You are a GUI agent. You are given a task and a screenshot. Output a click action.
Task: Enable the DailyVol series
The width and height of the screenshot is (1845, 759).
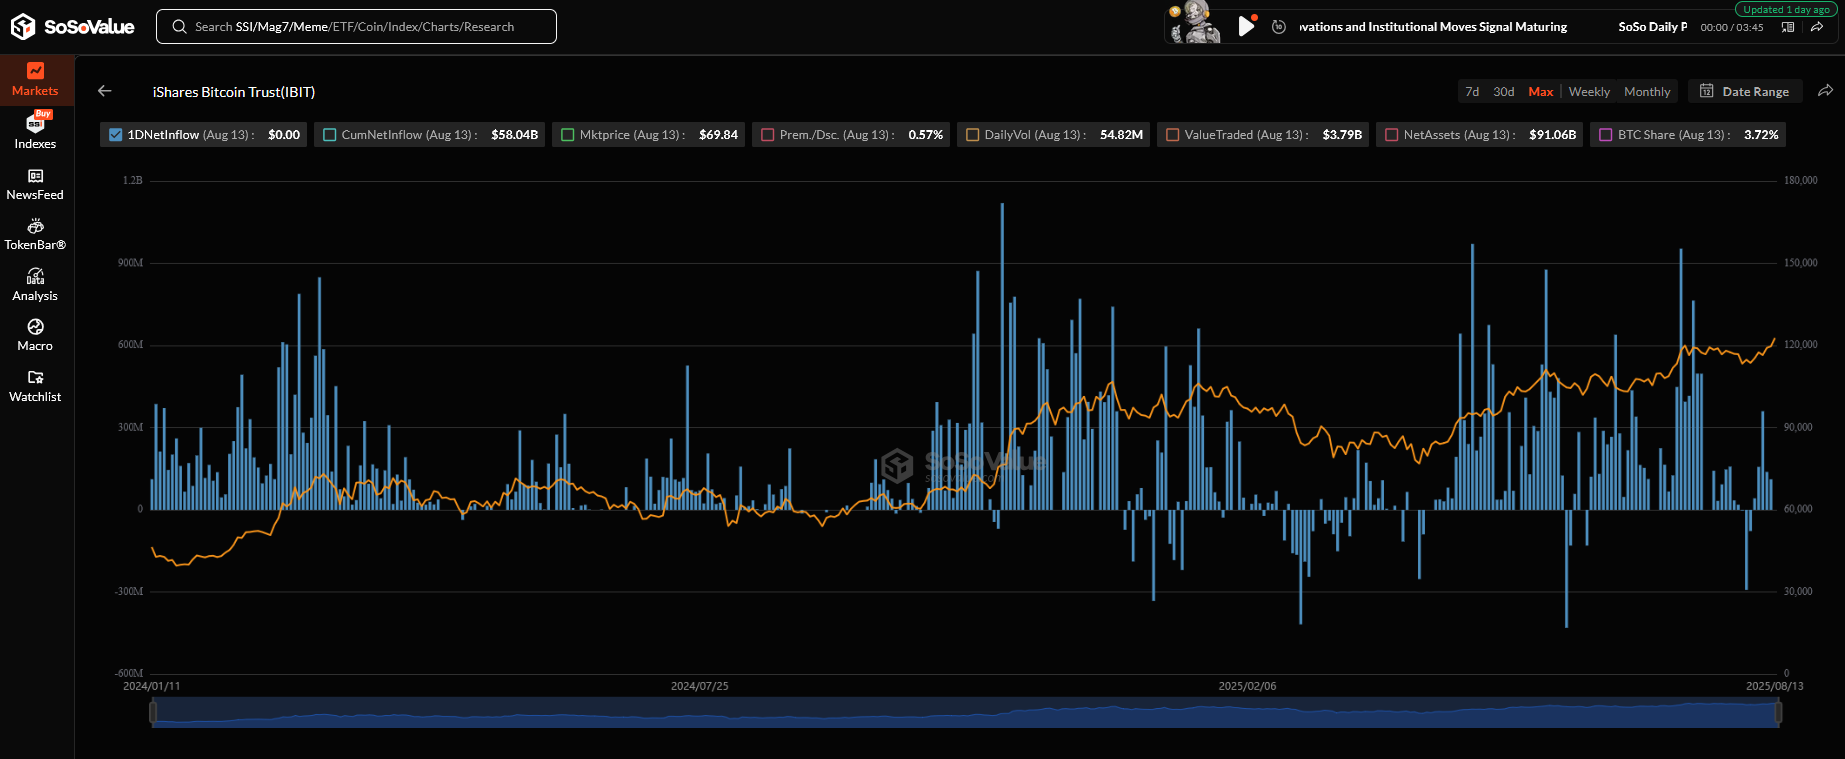973,135
